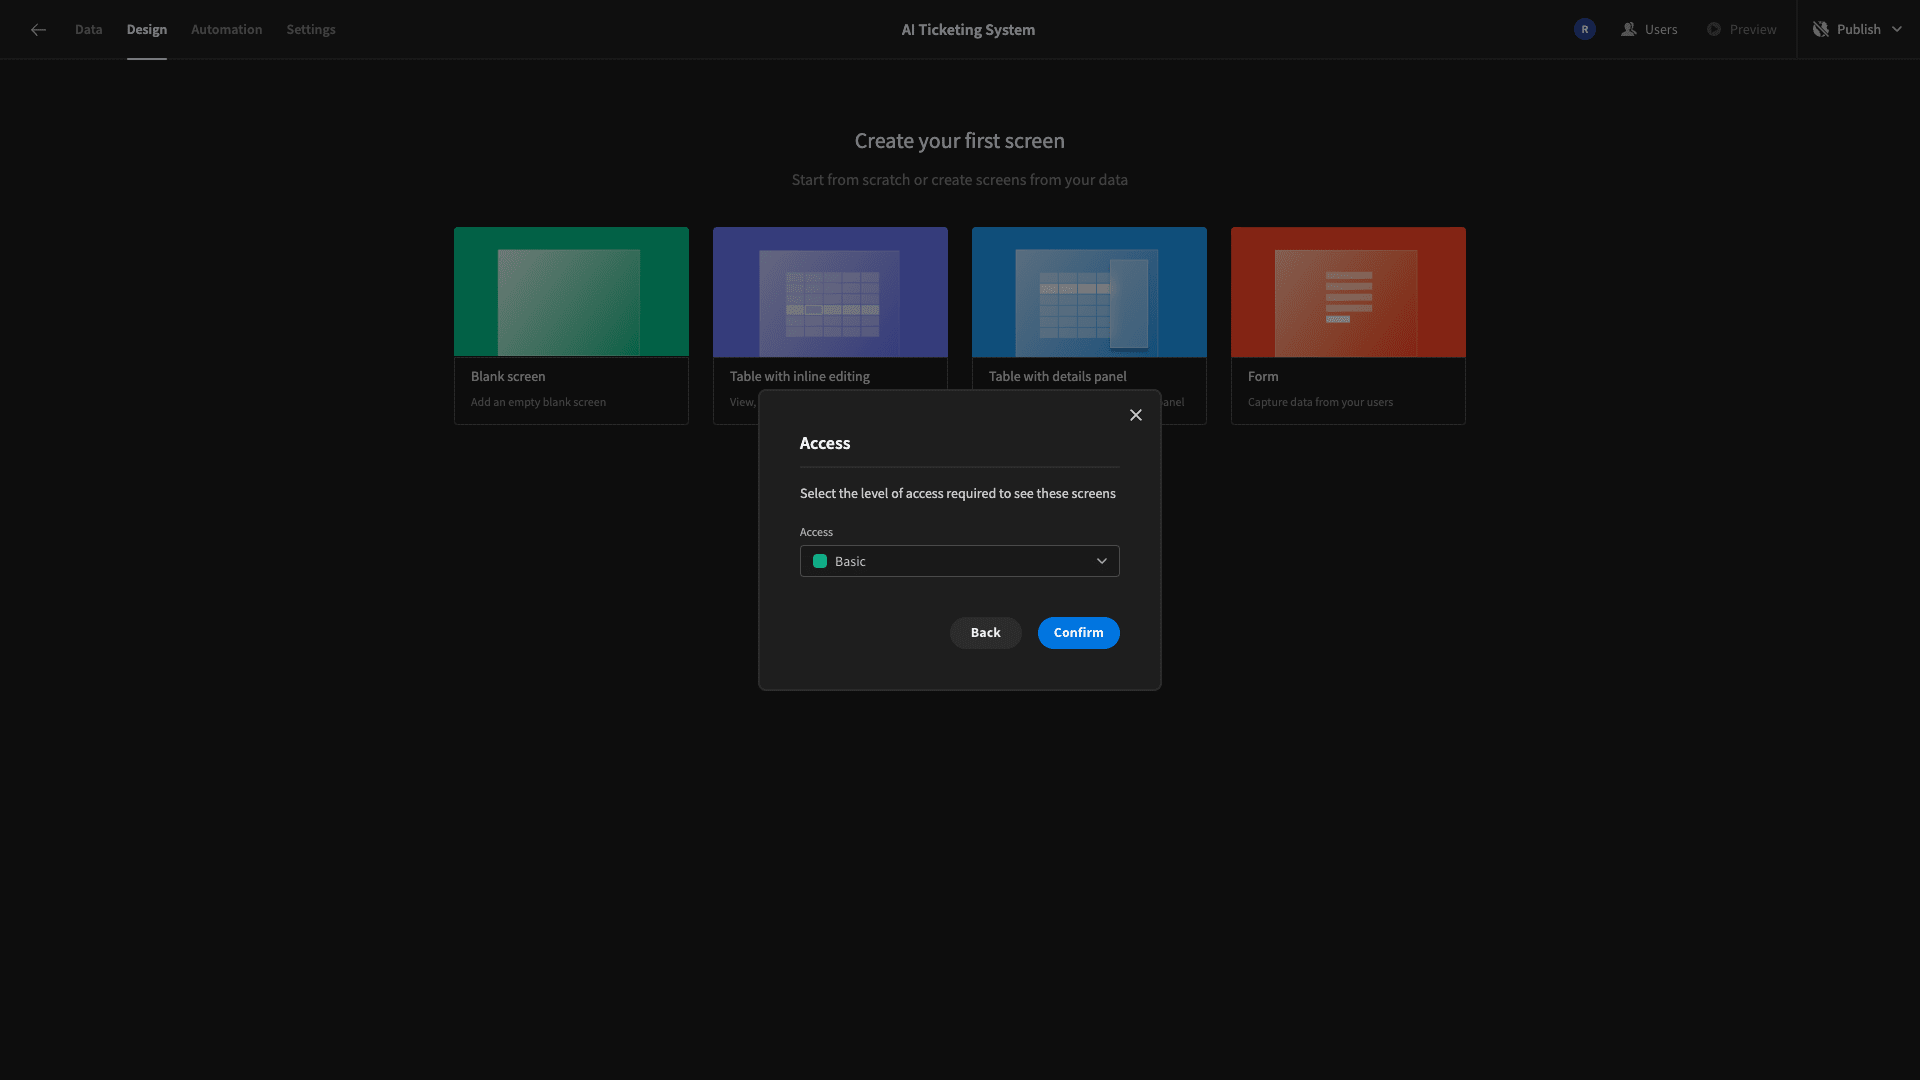1920x1080 pixels.
Task: Open the Access level dropdown showing Basic
Action: tap(959, 561)
